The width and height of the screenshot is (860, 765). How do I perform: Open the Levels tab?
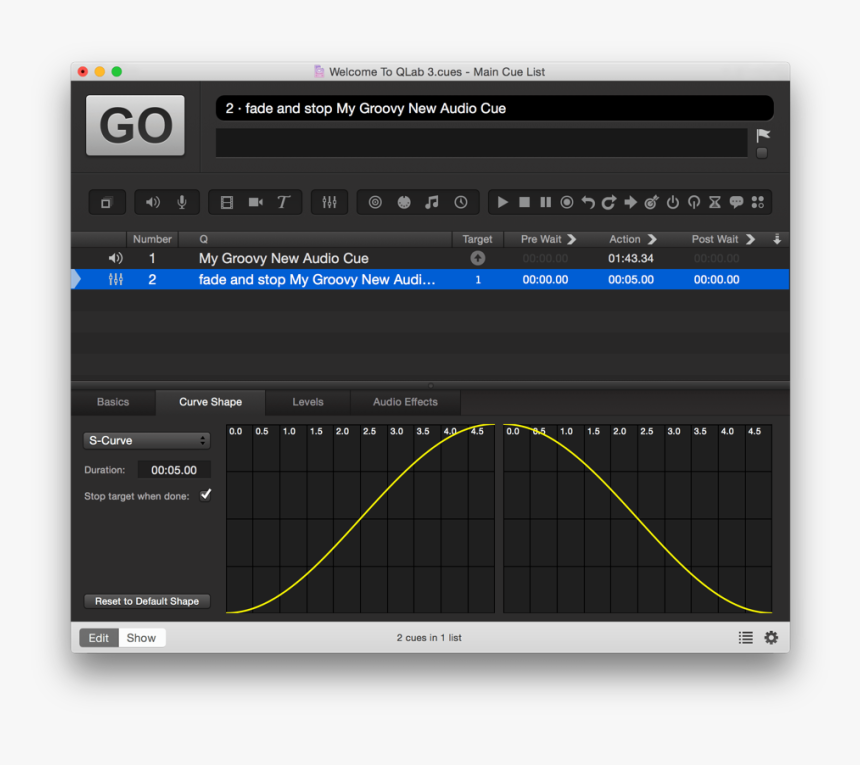click(307, 402)
